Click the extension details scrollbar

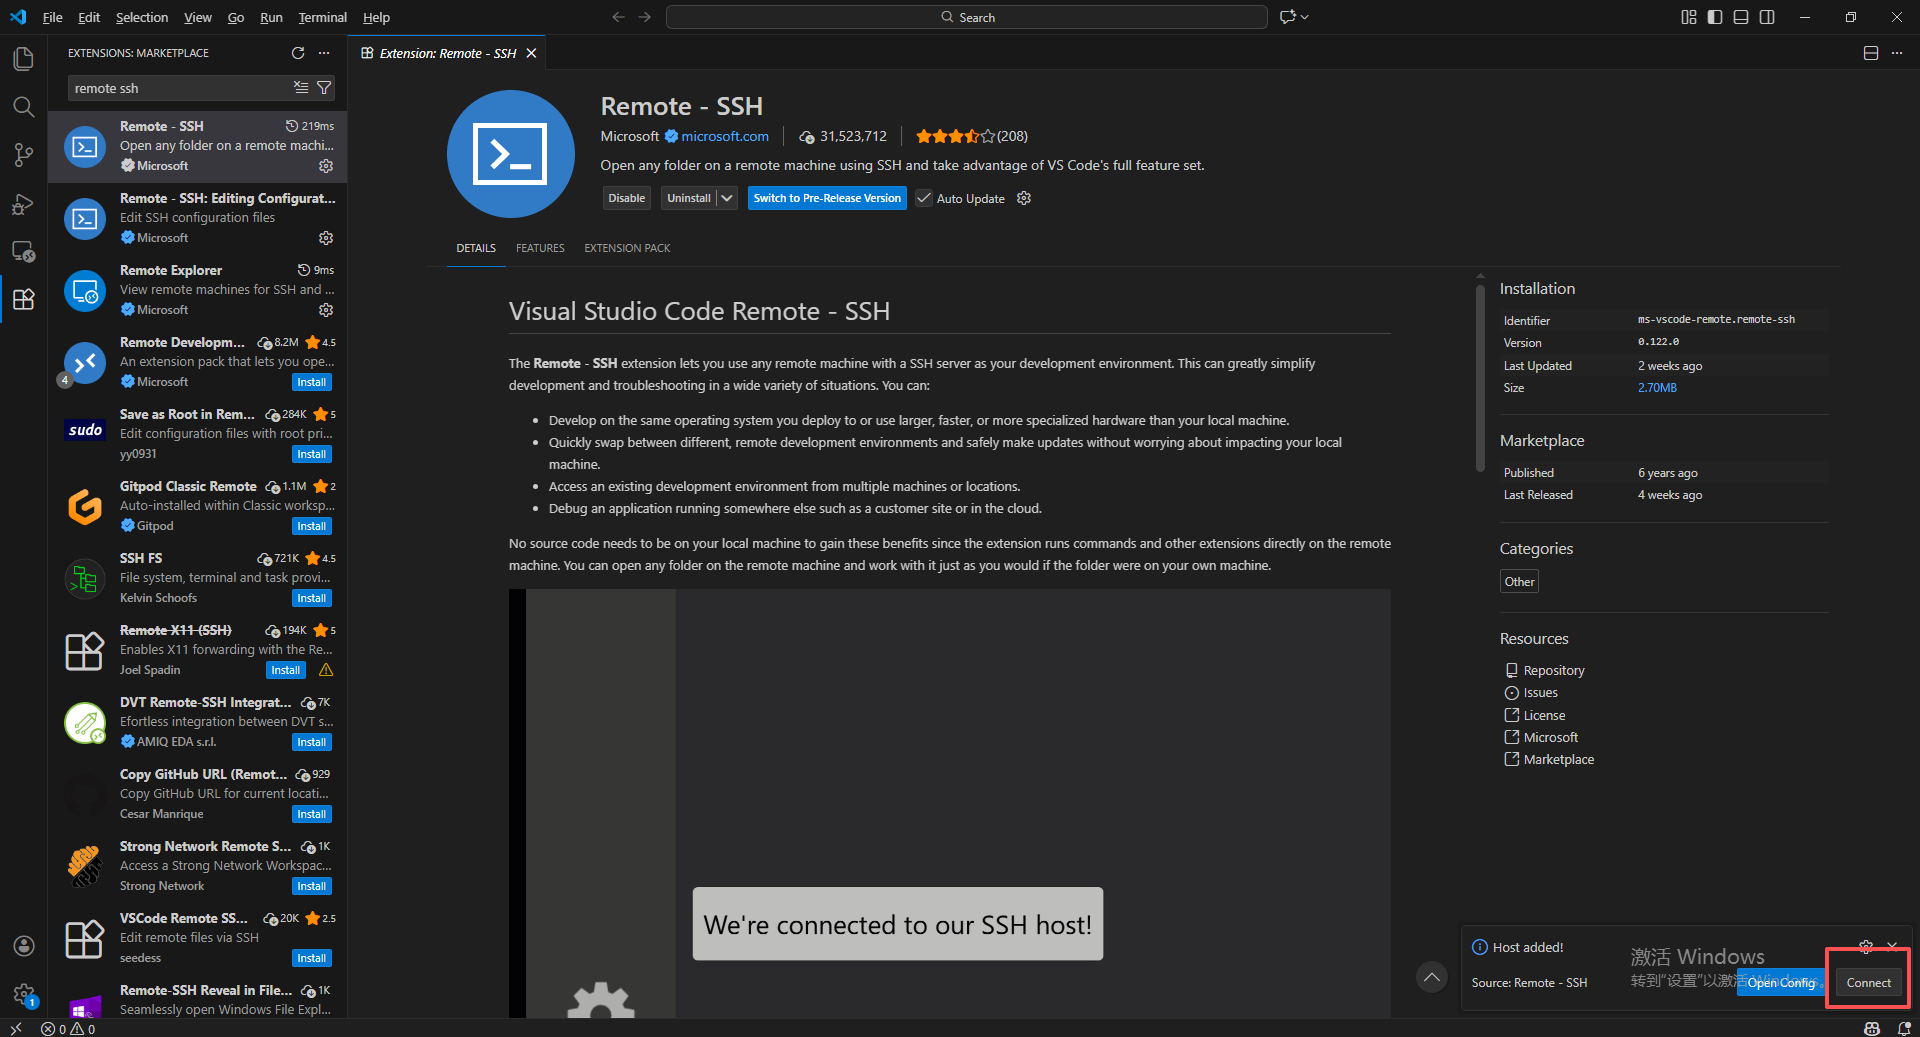[x=1480, y=378]
